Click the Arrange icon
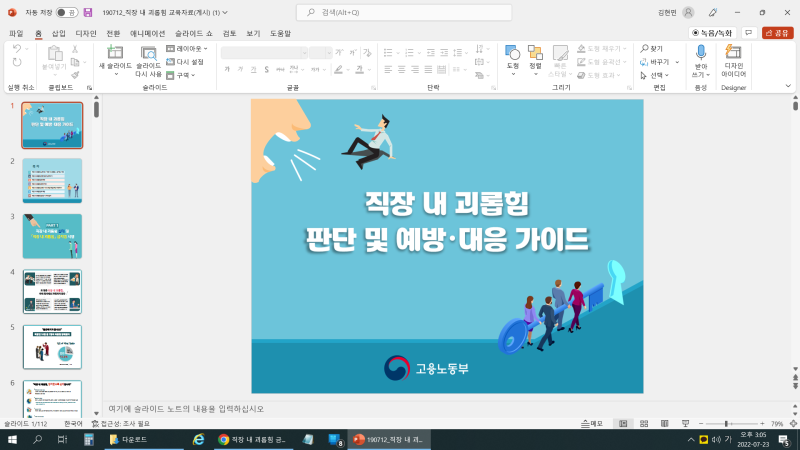The height and width of the screenshot is (450, 800). pyautogui.click(x=535, y=53)
